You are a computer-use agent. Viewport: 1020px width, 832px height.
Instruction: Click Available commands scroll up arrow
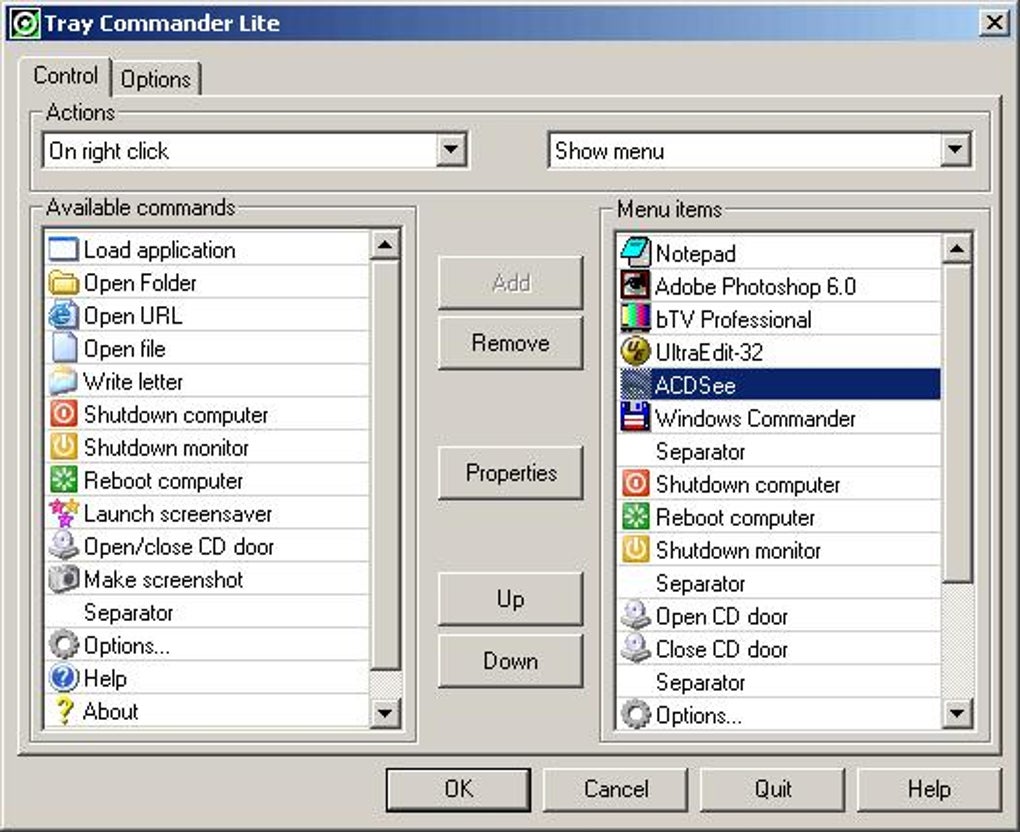pos(385,245)
